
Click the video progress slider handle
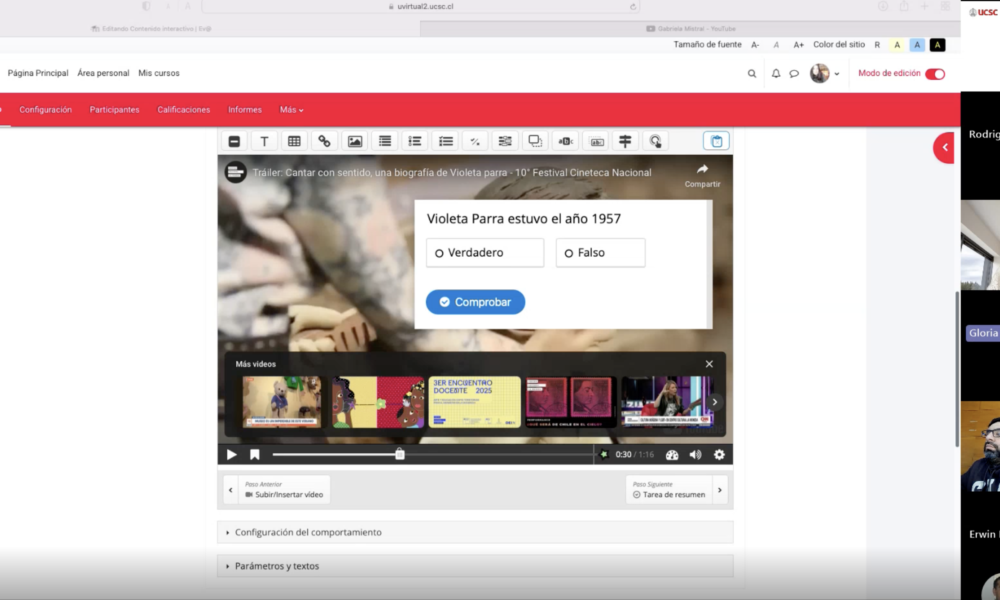pos(400,454)
